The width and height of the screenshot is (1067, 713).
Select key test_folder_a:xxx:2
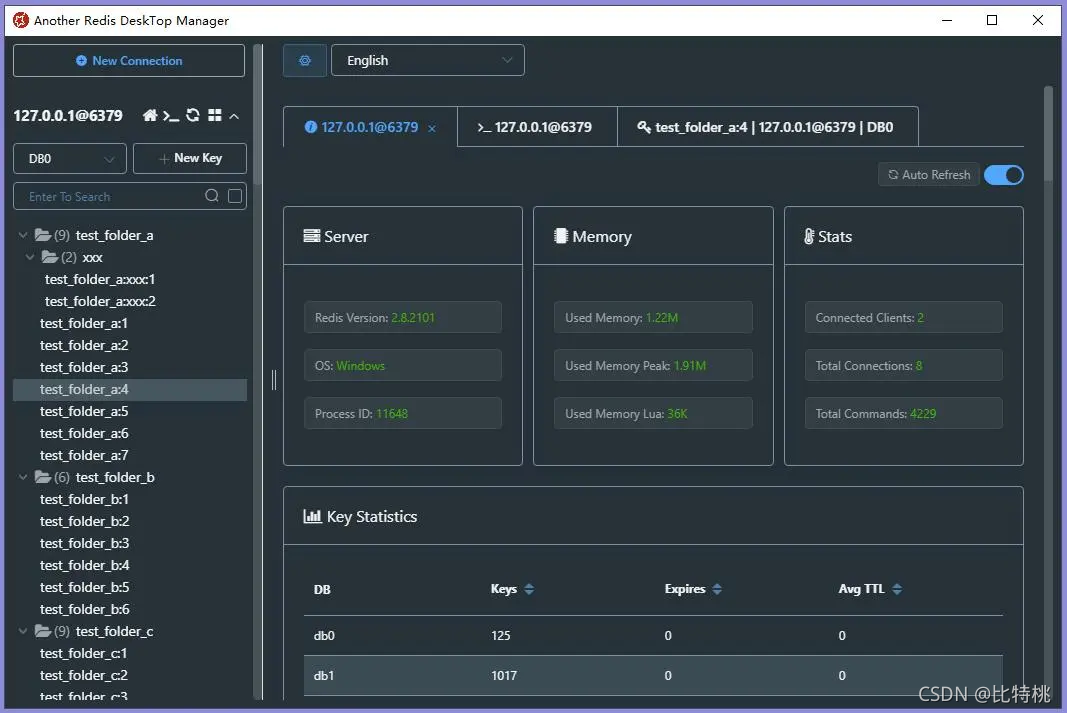click(x=100, y=301)
